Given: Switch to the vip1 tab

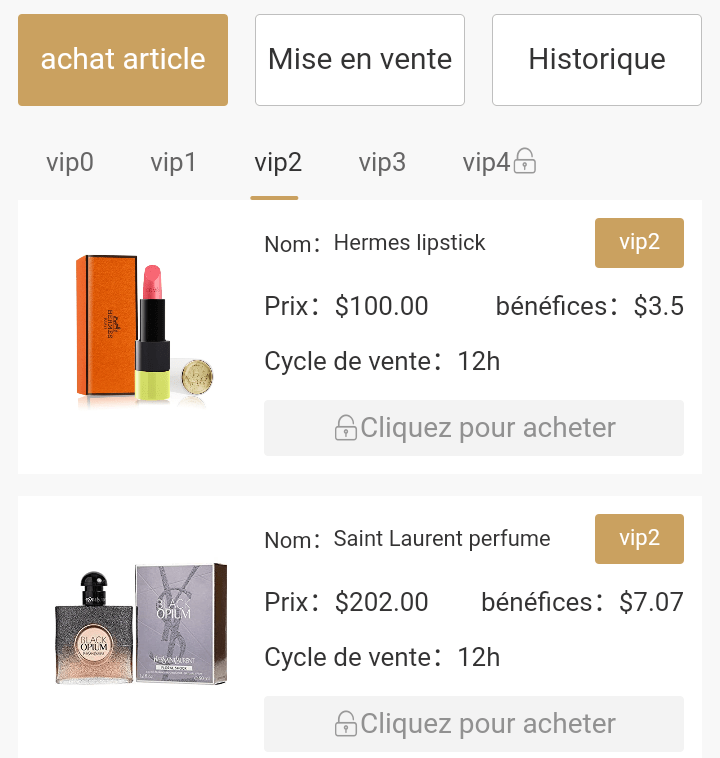Looking at the screenshot, I should point(174,162).
